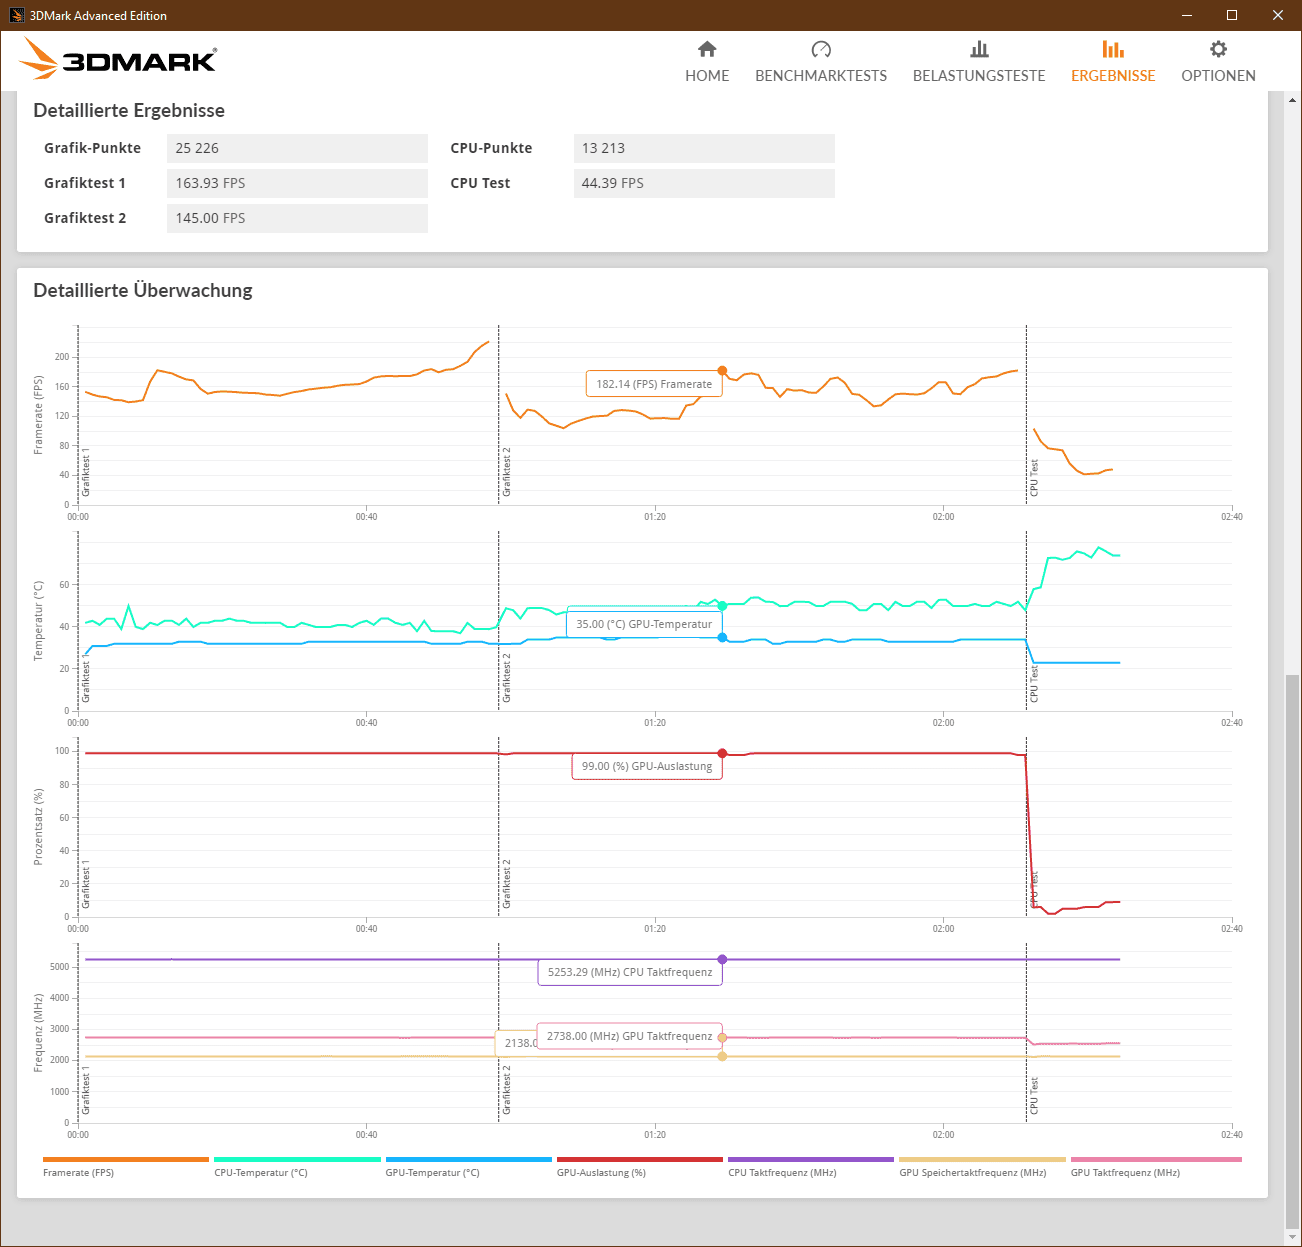Click the 3DMark title bar app icon
The height and width of the screenshot is (1247, 1302).
click(x=16, y=15)
